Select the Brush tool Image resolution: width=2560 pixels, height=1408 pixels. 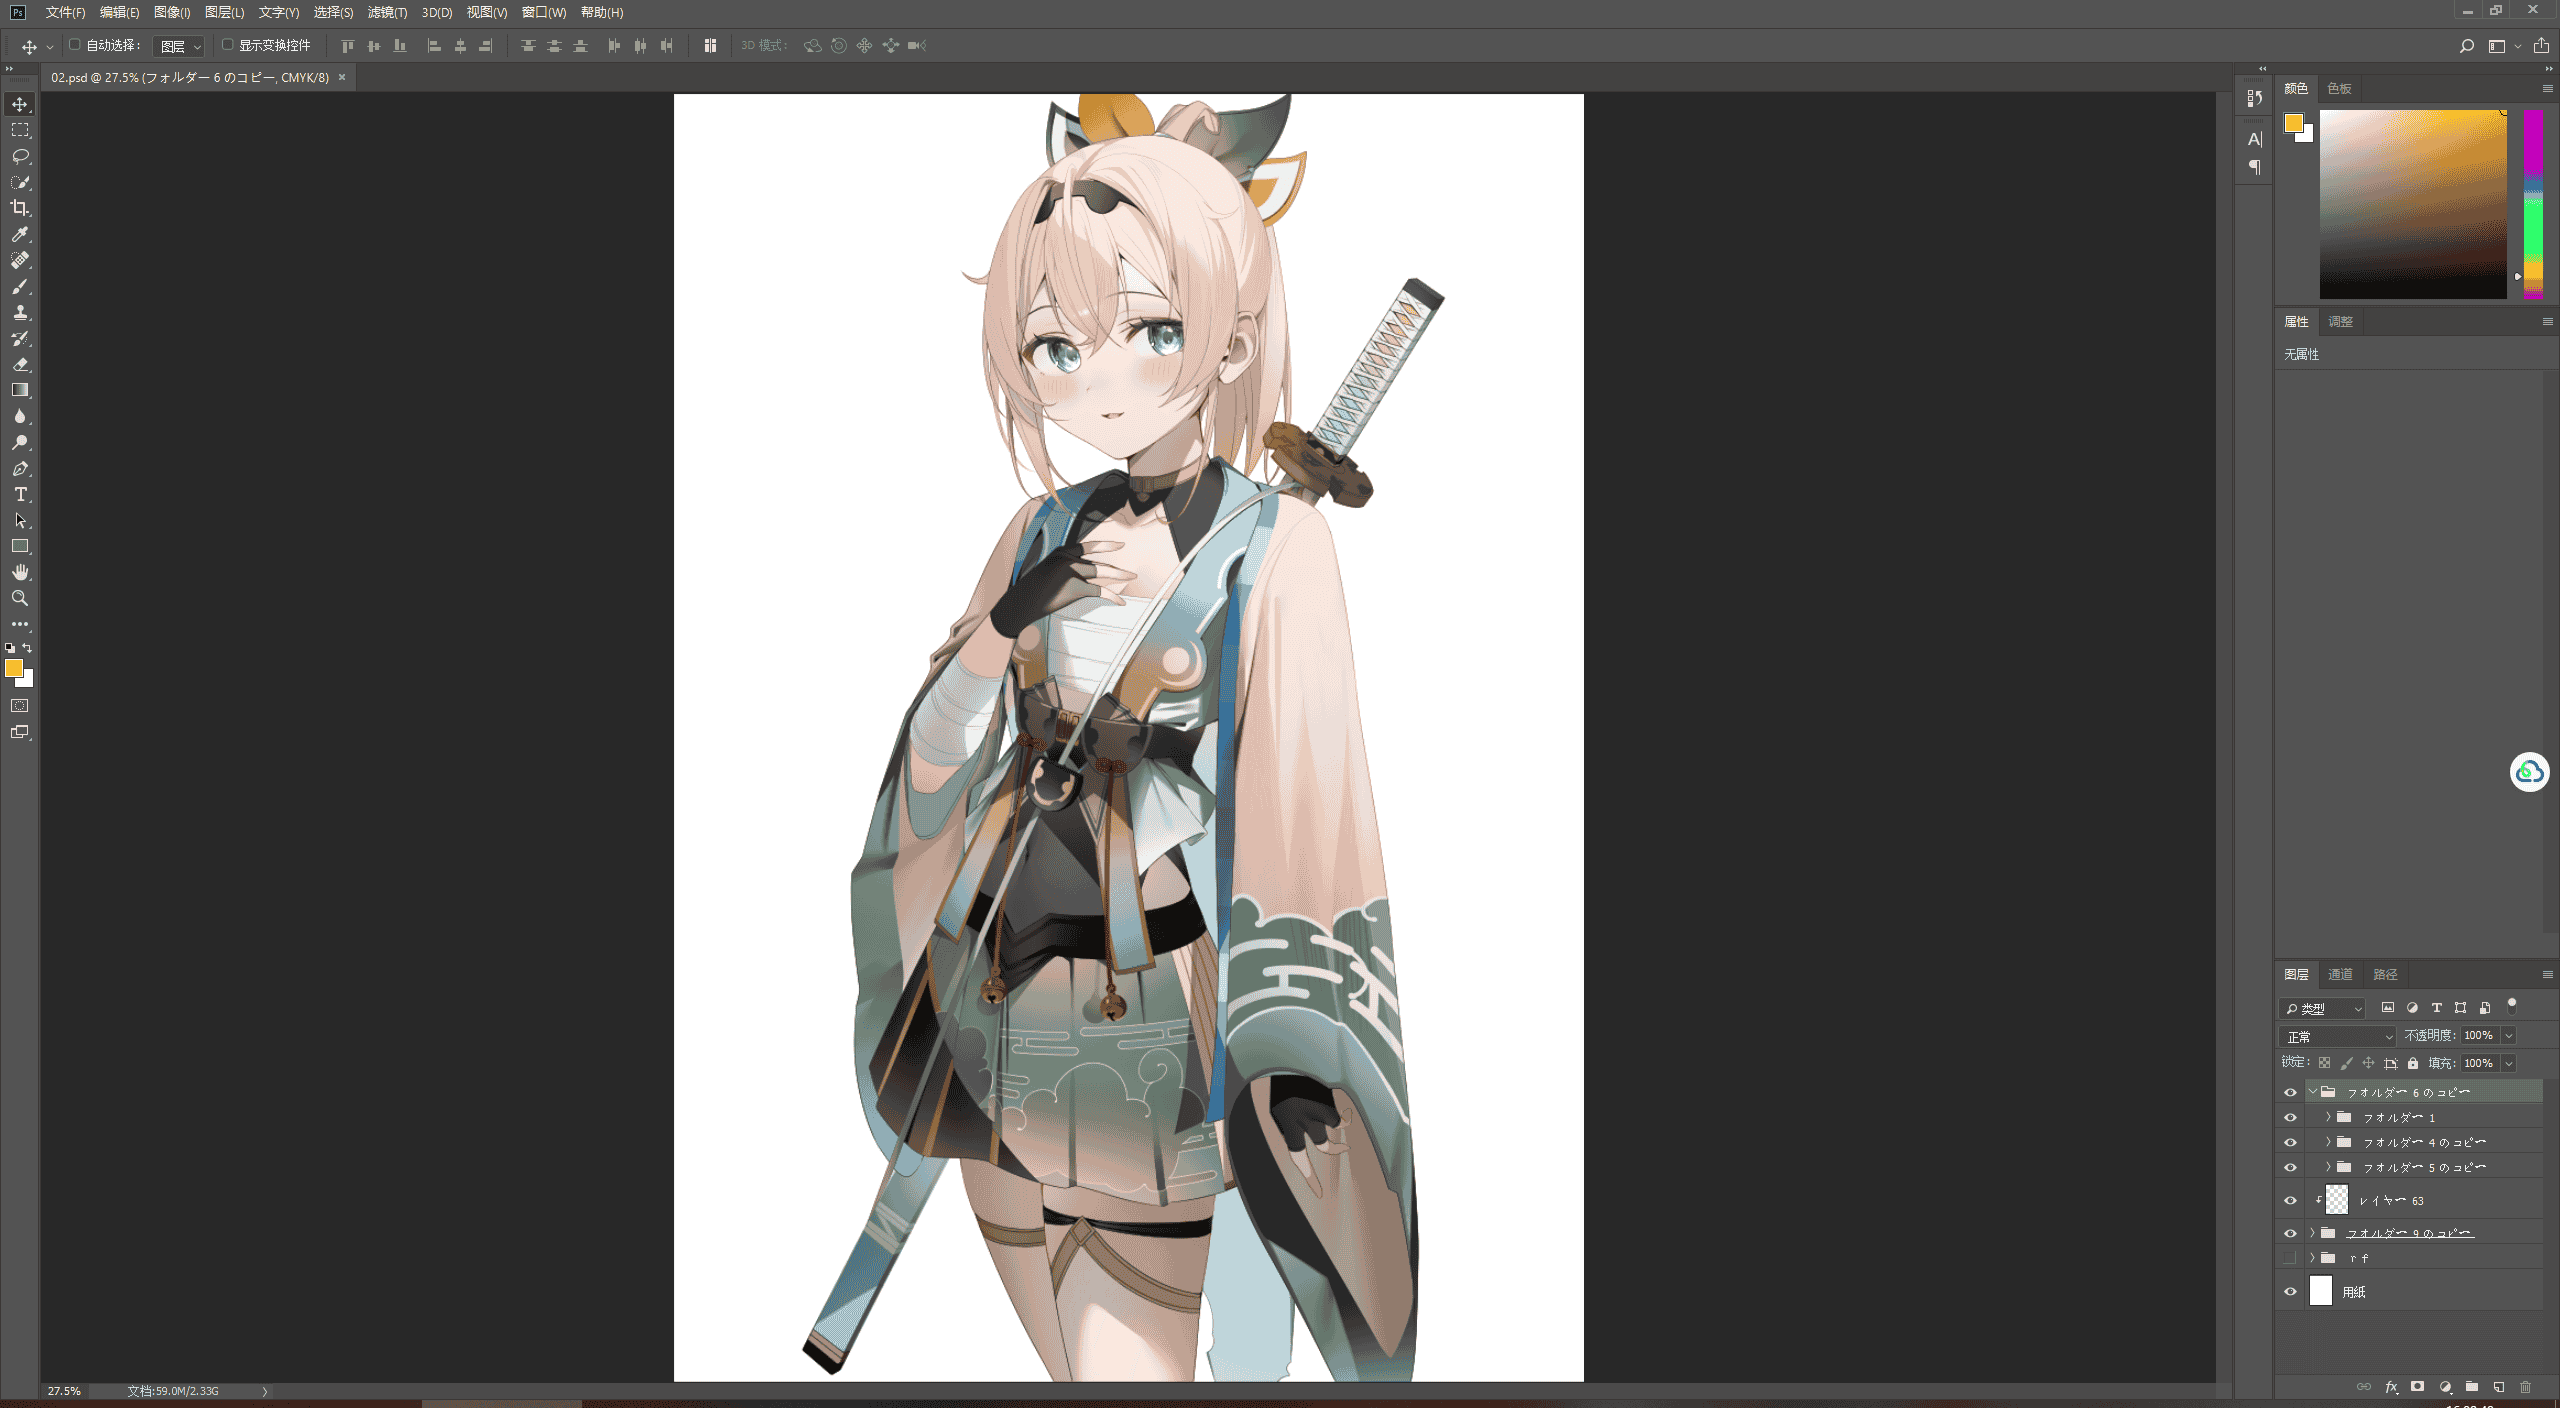pyautogui.click(x=20, y=286)
